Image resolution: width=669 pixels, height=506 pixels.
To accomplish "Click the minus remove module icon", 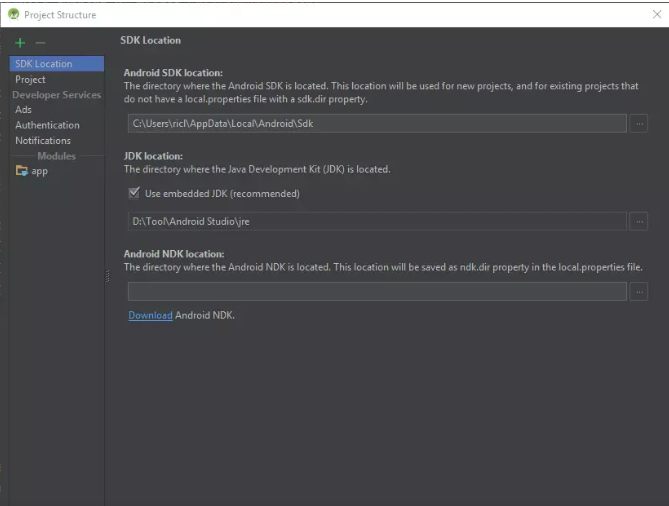I will coord(40,43).
